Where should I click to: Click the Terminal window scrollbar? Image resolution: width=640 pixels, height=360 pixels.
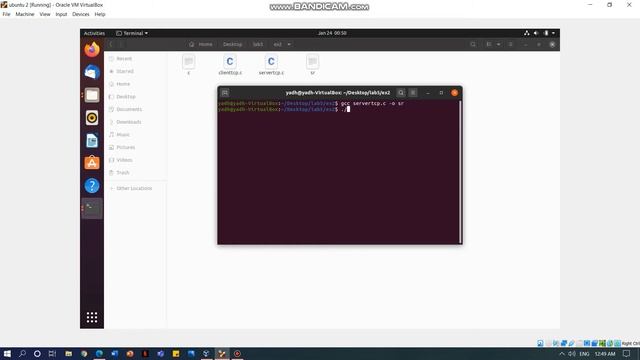coord(460,172)
